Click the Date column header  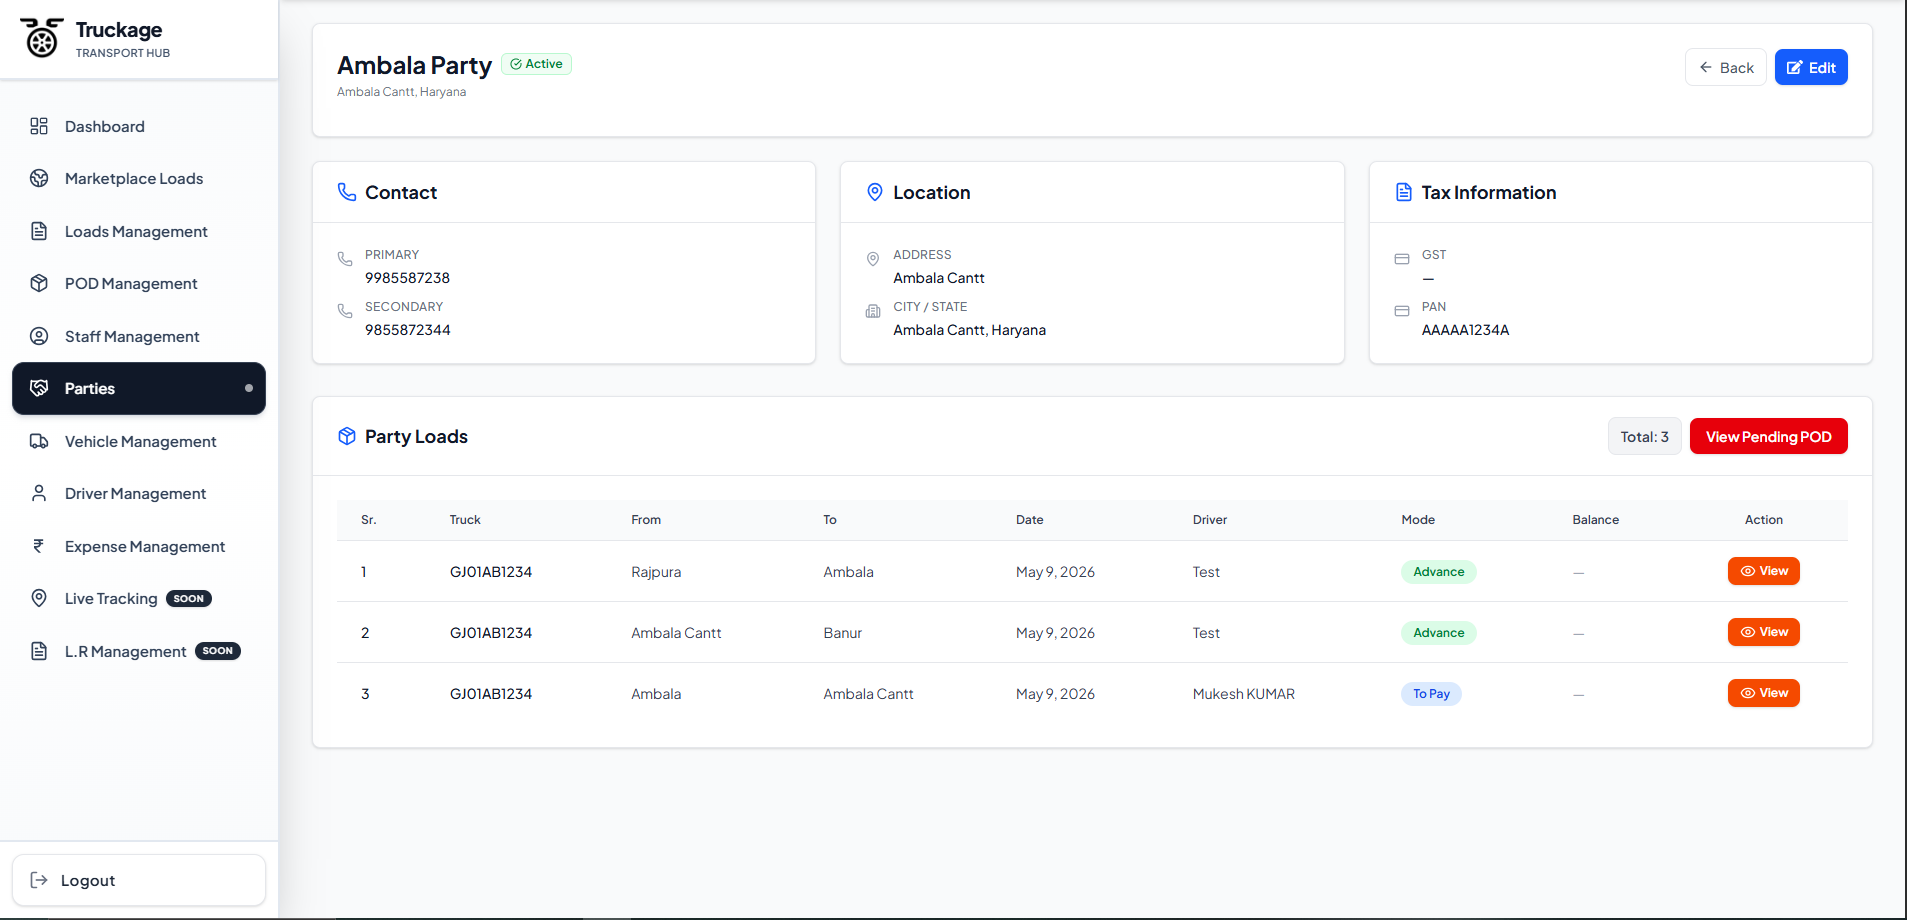(x=1029, y=520)
